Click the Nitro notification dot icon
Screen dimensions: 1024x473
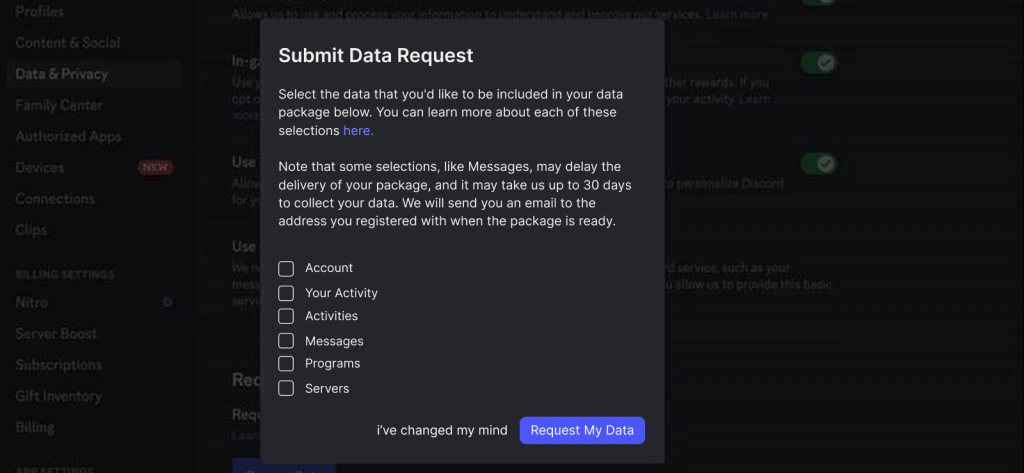coord(168,302)
